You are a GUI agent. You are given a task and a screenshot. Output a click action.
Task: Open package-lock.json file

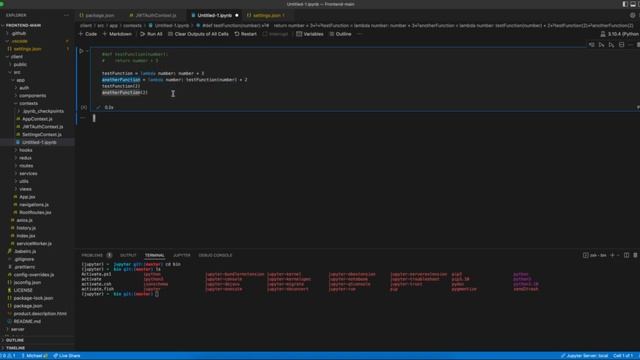pos(33,298)
